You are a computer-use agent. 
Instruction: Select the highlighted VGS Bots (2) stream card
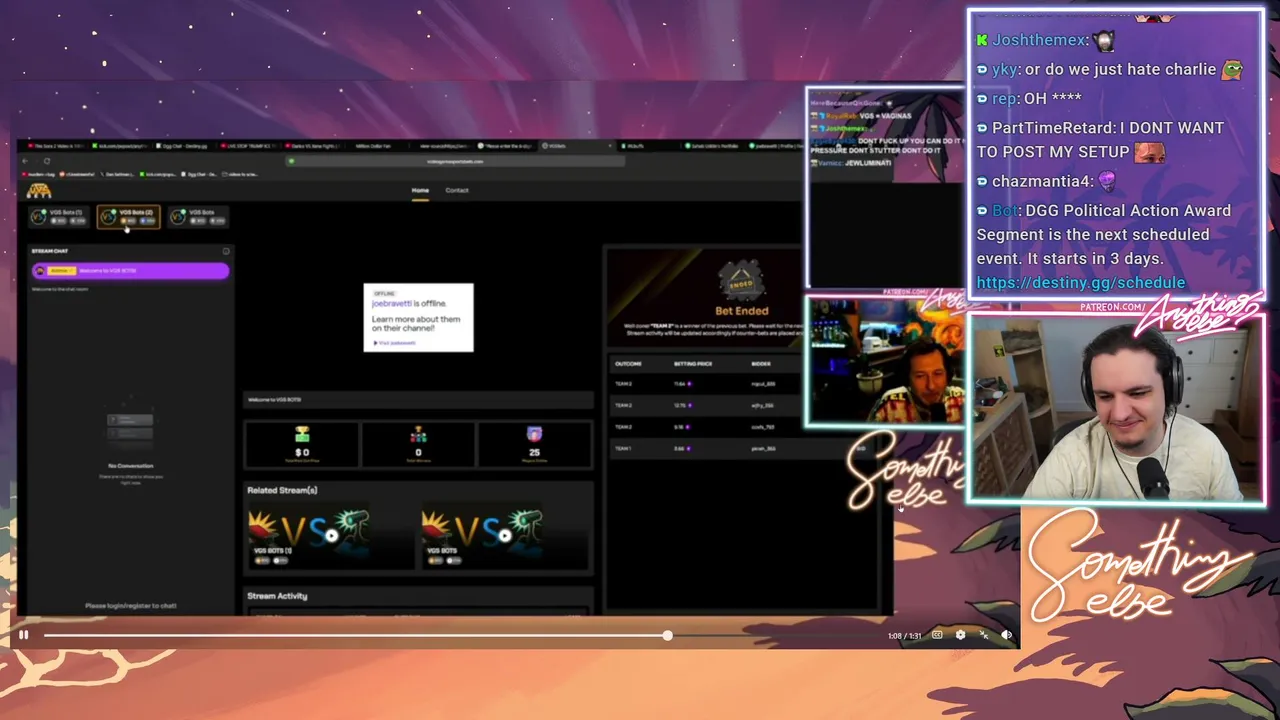pos(128,216)
